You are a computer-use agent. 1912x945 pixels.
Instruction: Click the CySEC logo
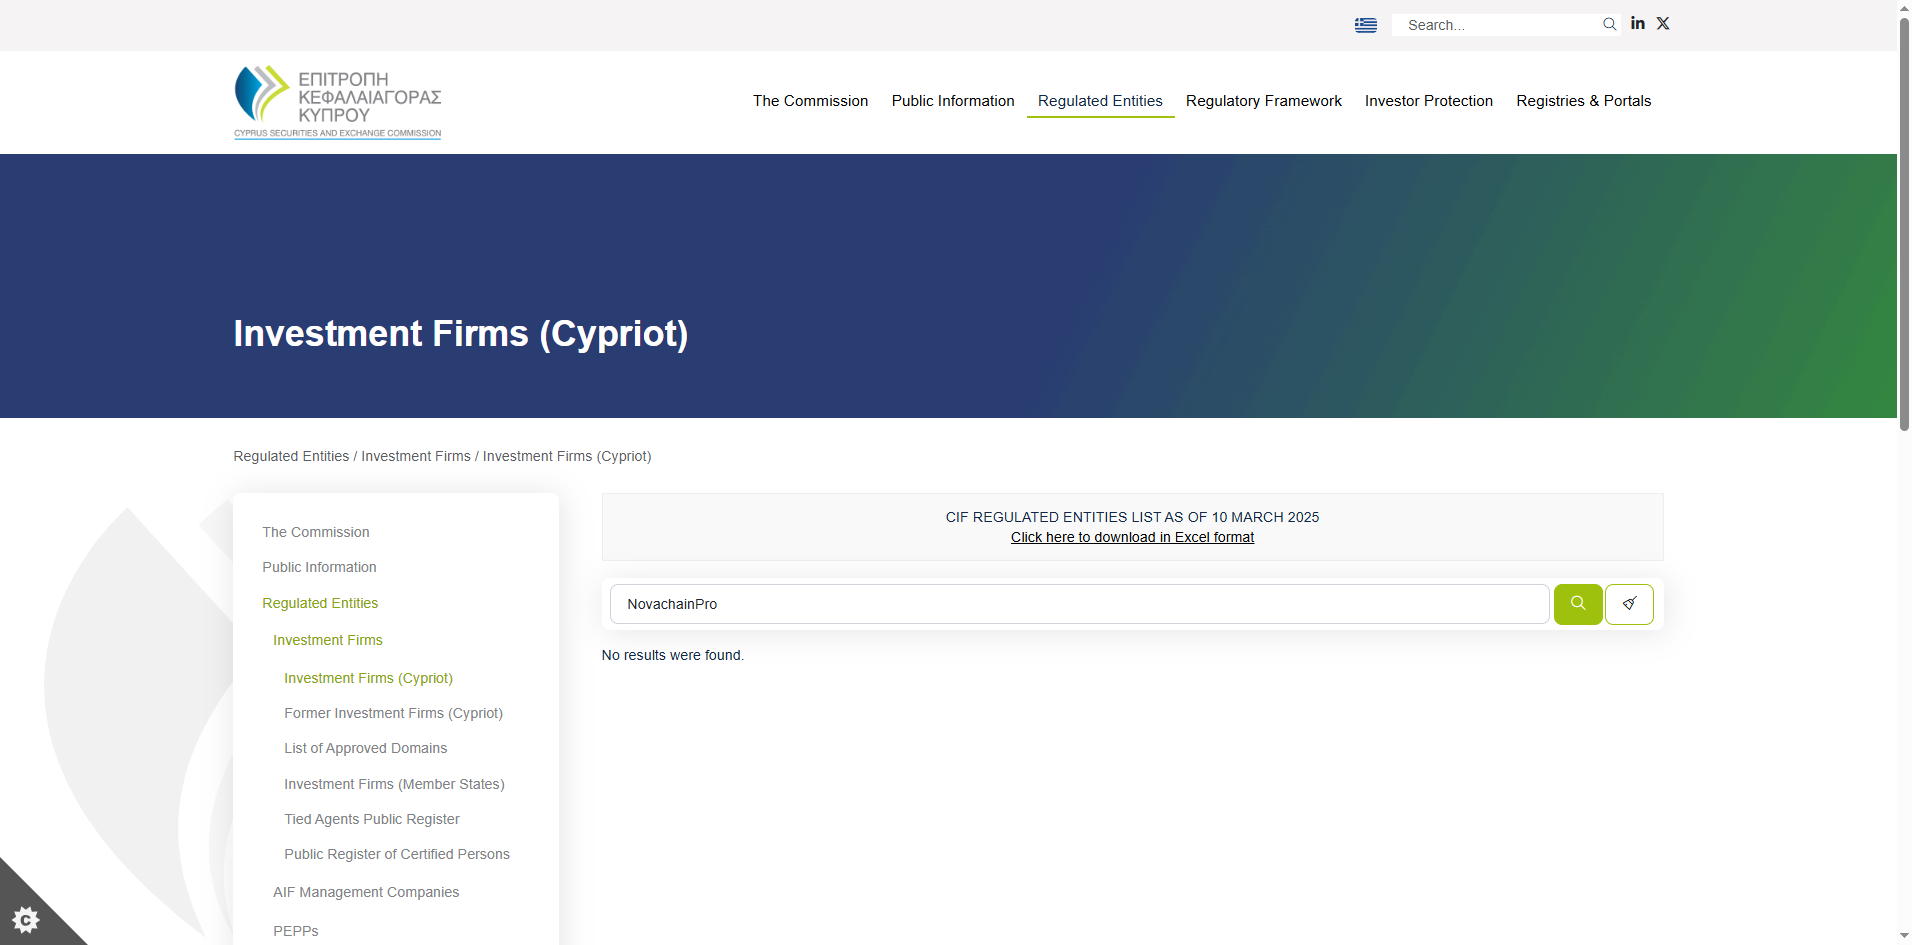(338, 102)
